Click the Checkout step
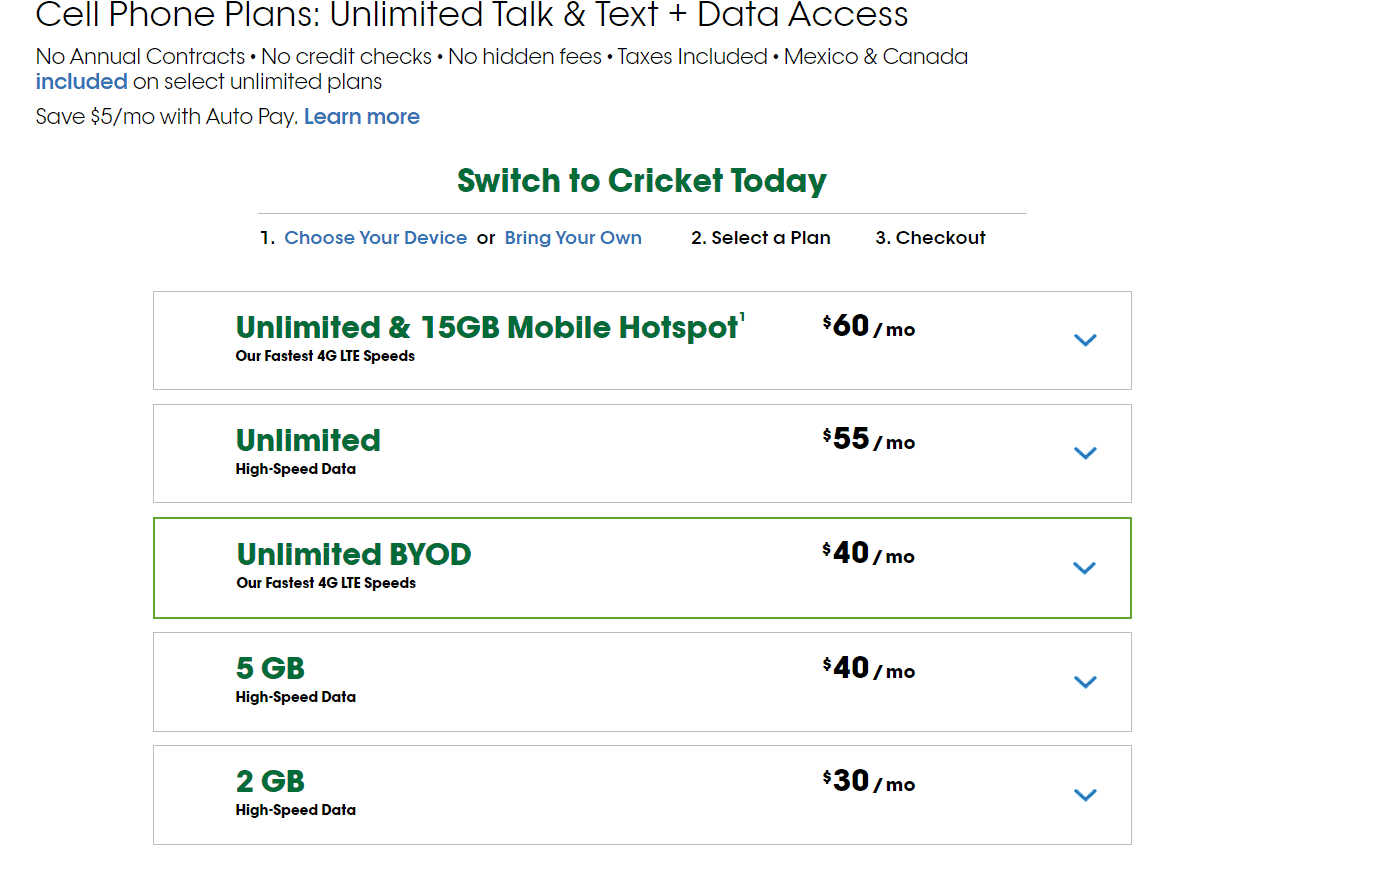Image resolution: width=1399 pixels, height=871 pixels. [x=930, y=238]
